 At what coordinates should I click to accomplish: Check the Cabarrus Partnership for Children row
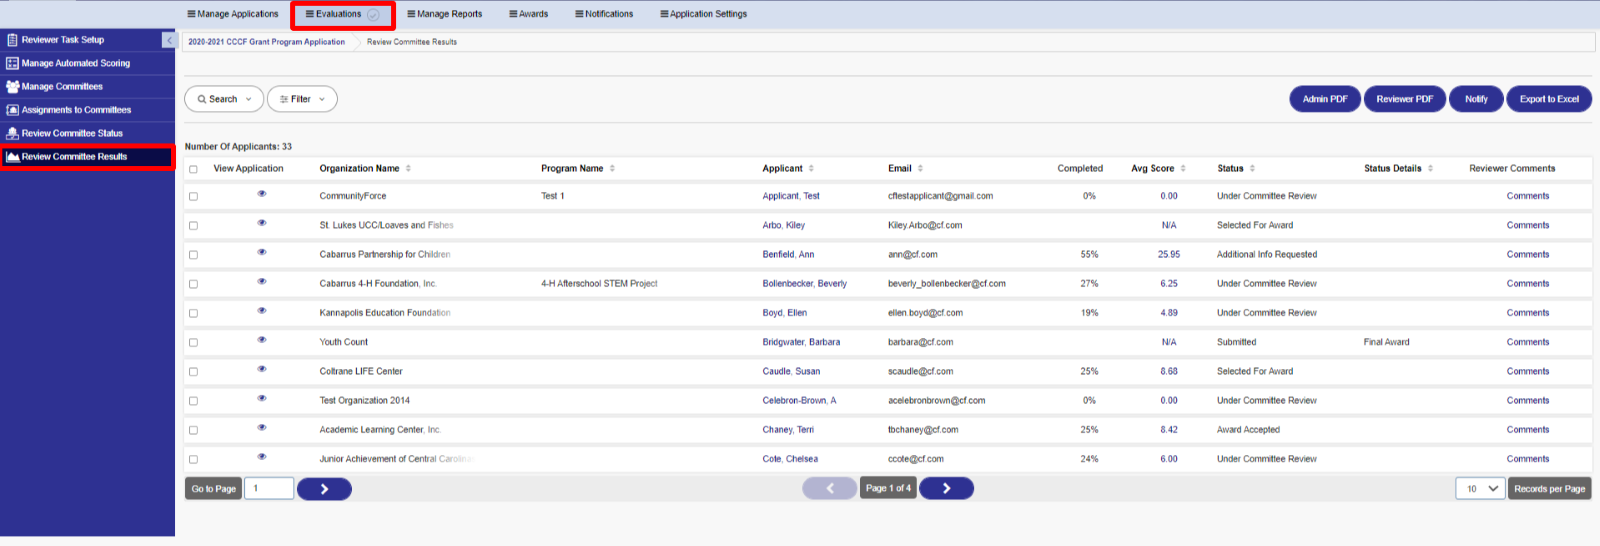point(193,255)
